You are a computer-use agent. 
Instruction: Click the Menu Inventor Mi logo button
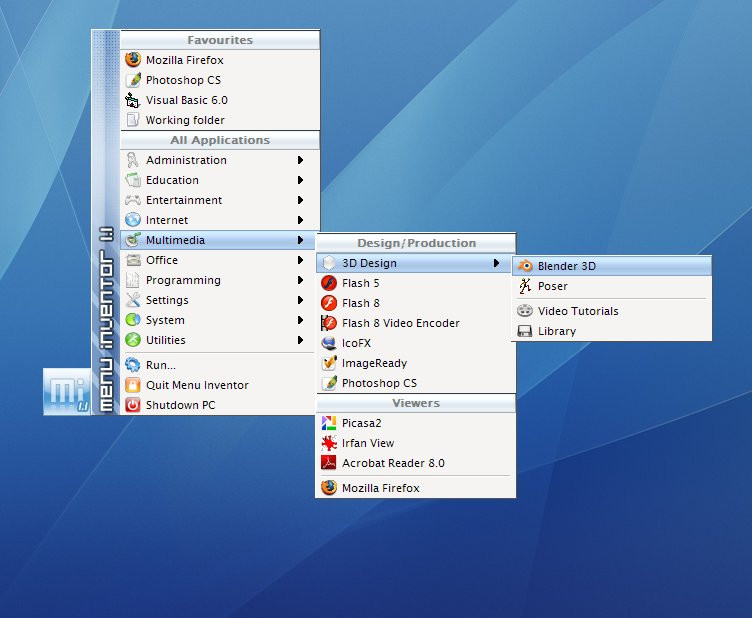(67, 392)
